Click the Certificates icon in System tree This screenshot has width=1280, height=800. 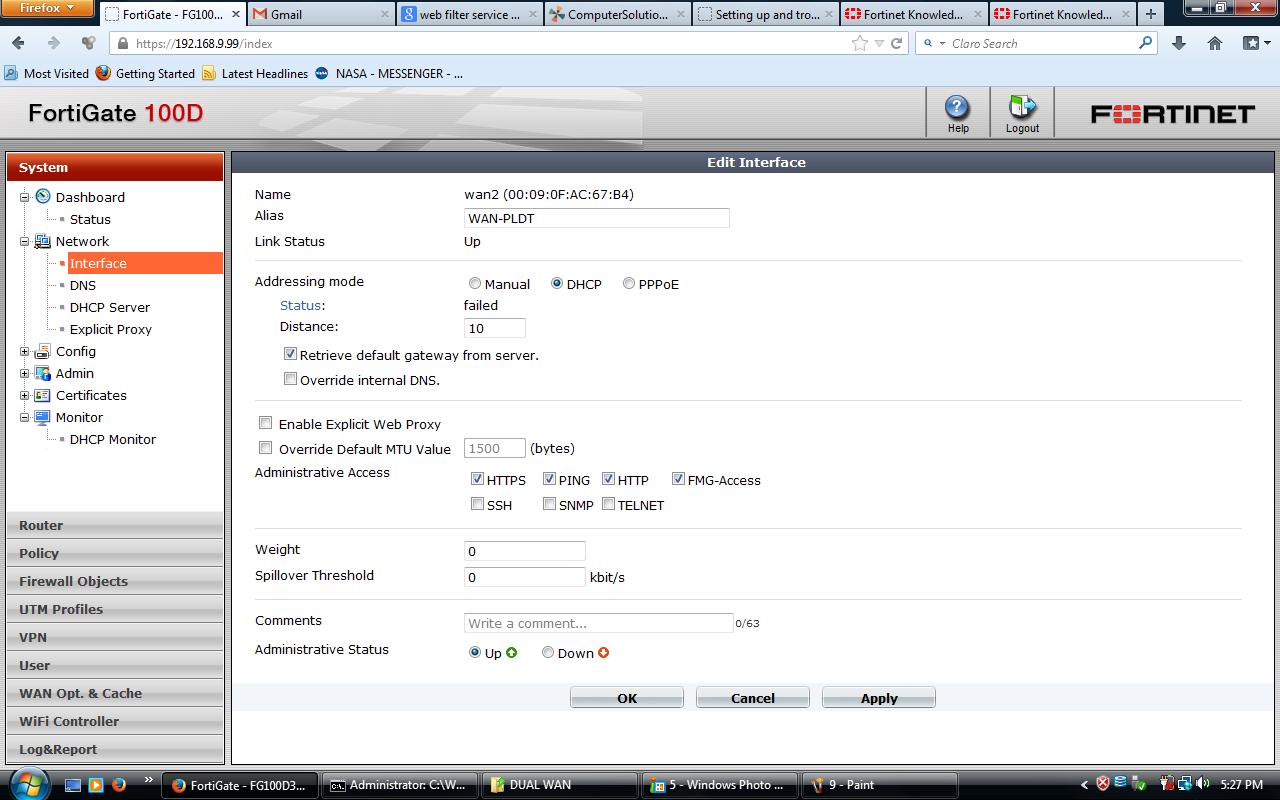tap(43, 395)
